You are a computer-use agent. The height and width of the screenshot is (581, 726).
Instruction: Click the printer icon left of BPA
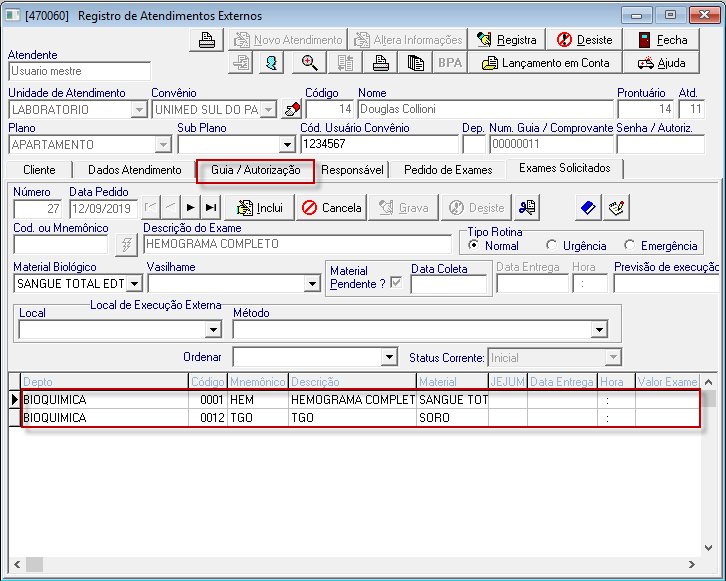pos(380,62)
